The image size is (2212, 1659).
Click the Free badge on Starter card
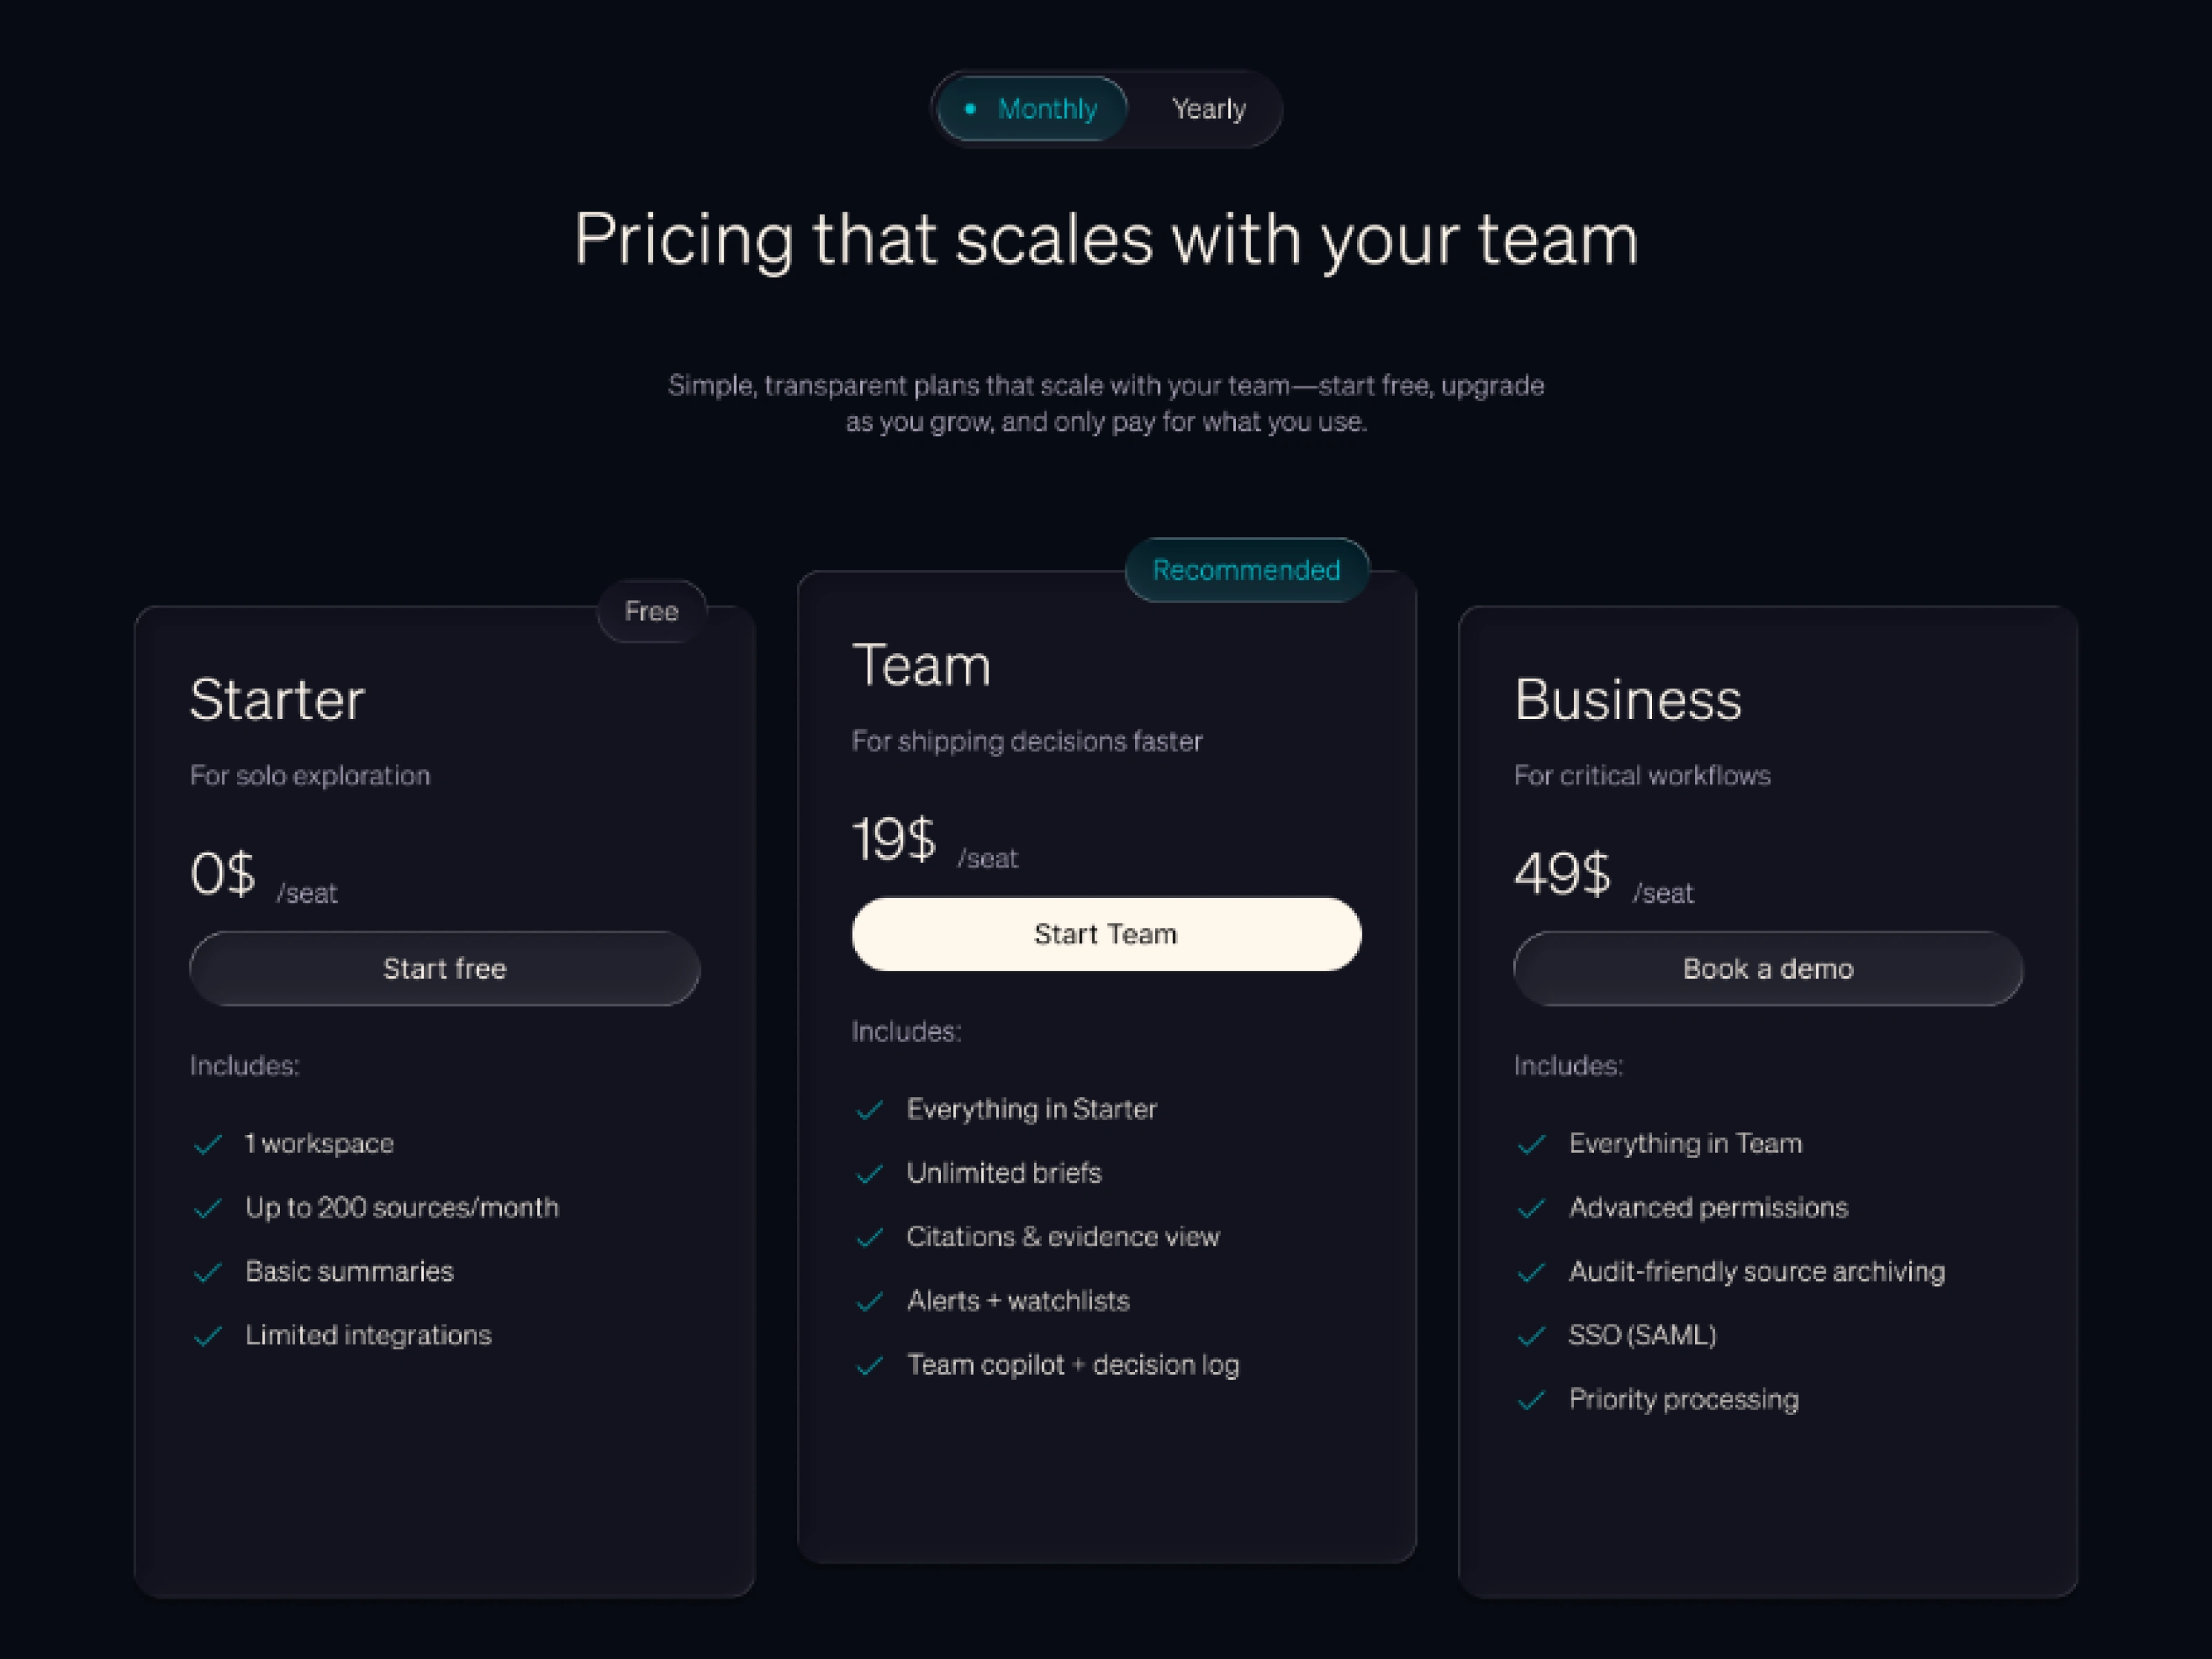pyautogui.click(x=651, y=611)
